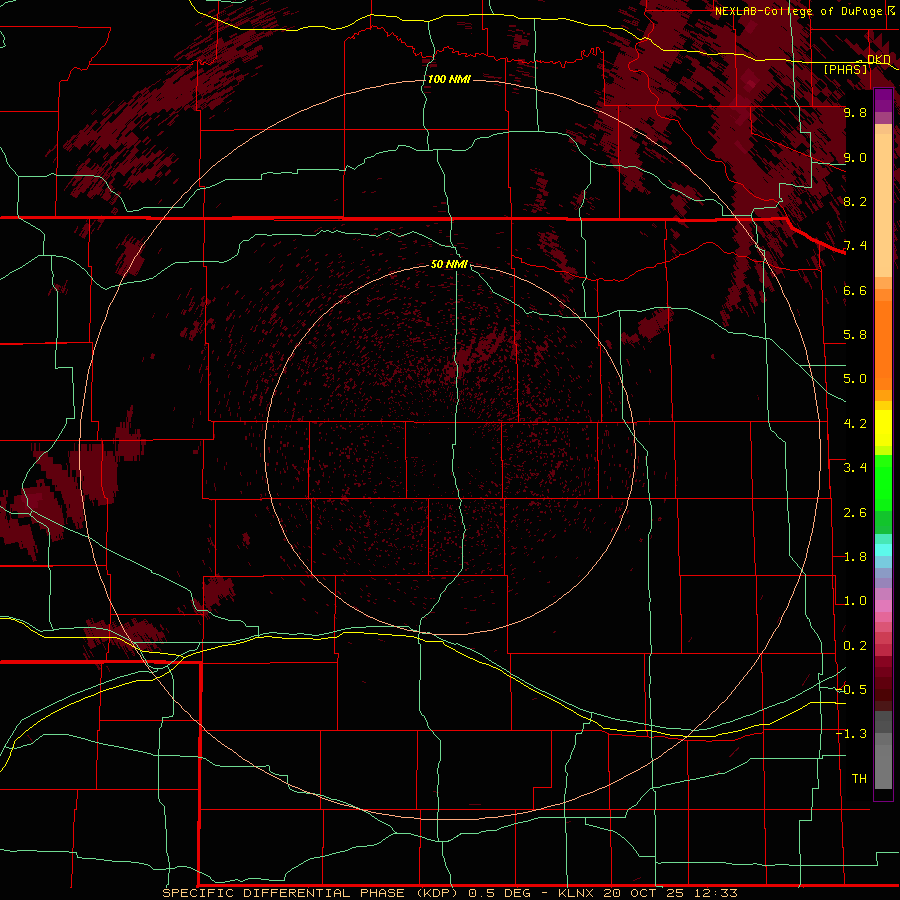Image resolution: width=900 pixels, height=900 pixels.
Task: Click the "TH" threshold label on the scale
Action: (859, 779)
